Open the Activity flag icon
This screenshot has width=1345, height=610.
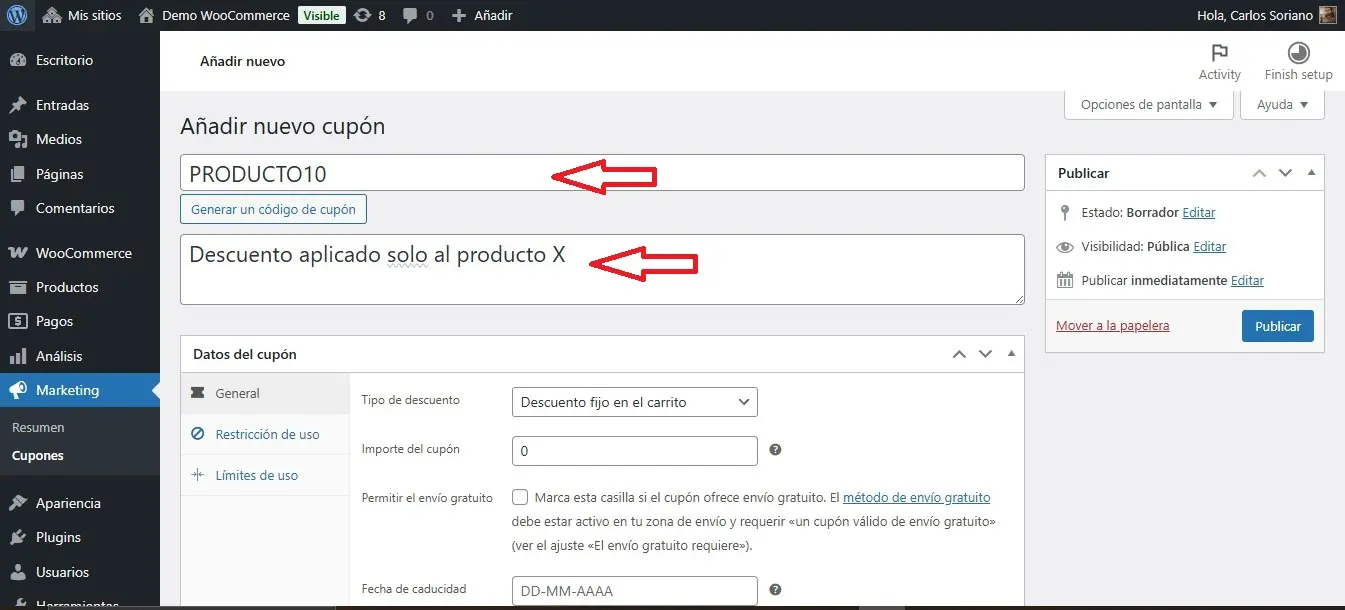click(1219, 54)
